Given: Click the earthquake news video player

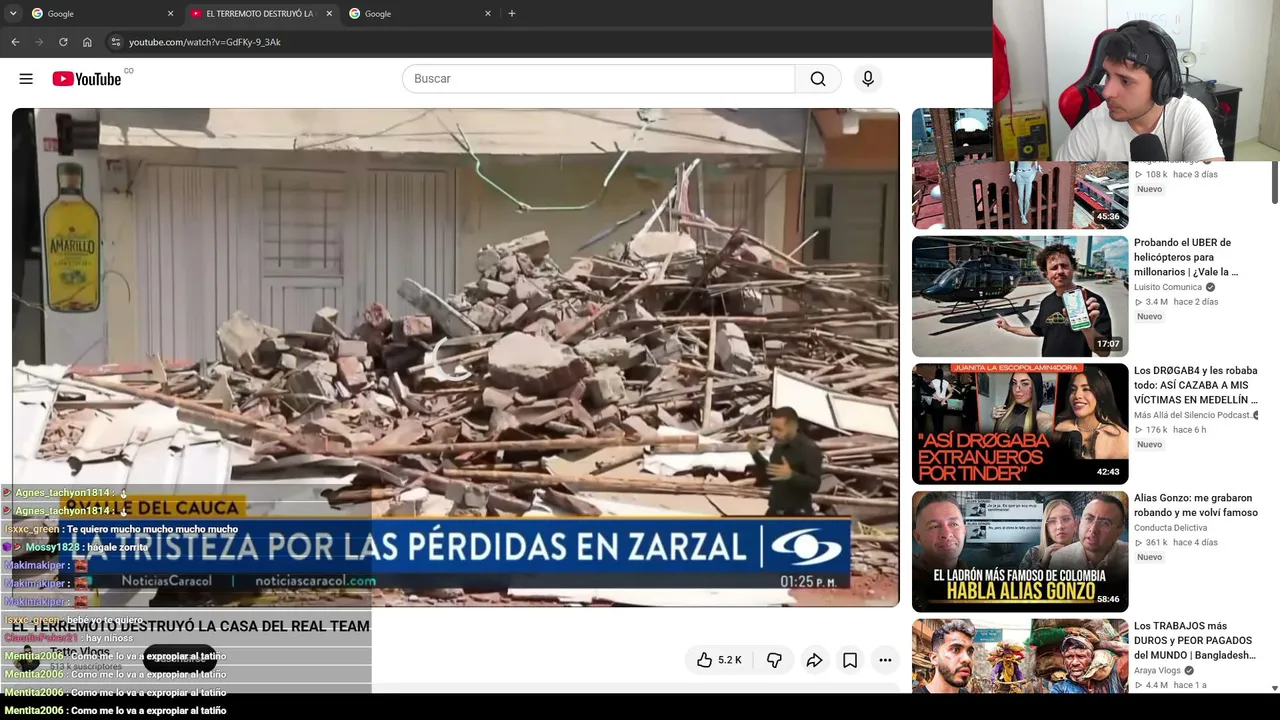Looking at the screenshot, I should click(455, 357).
